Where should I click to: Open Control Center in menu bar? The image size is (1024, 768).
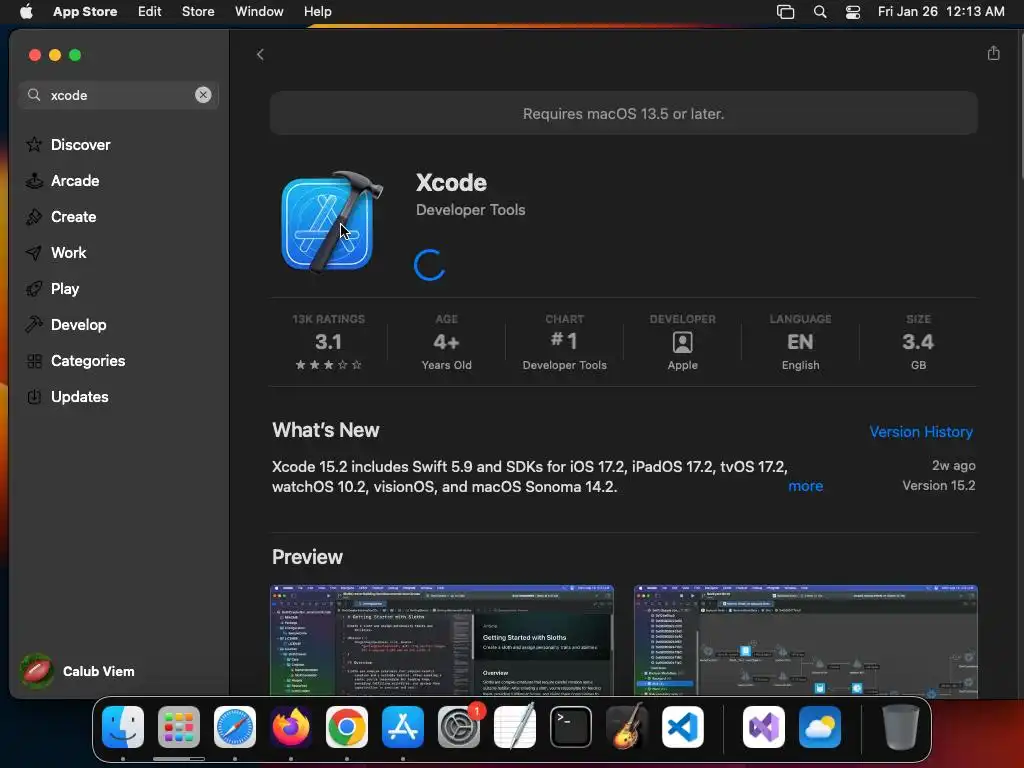pyautogui.click(x=853, y=12)
